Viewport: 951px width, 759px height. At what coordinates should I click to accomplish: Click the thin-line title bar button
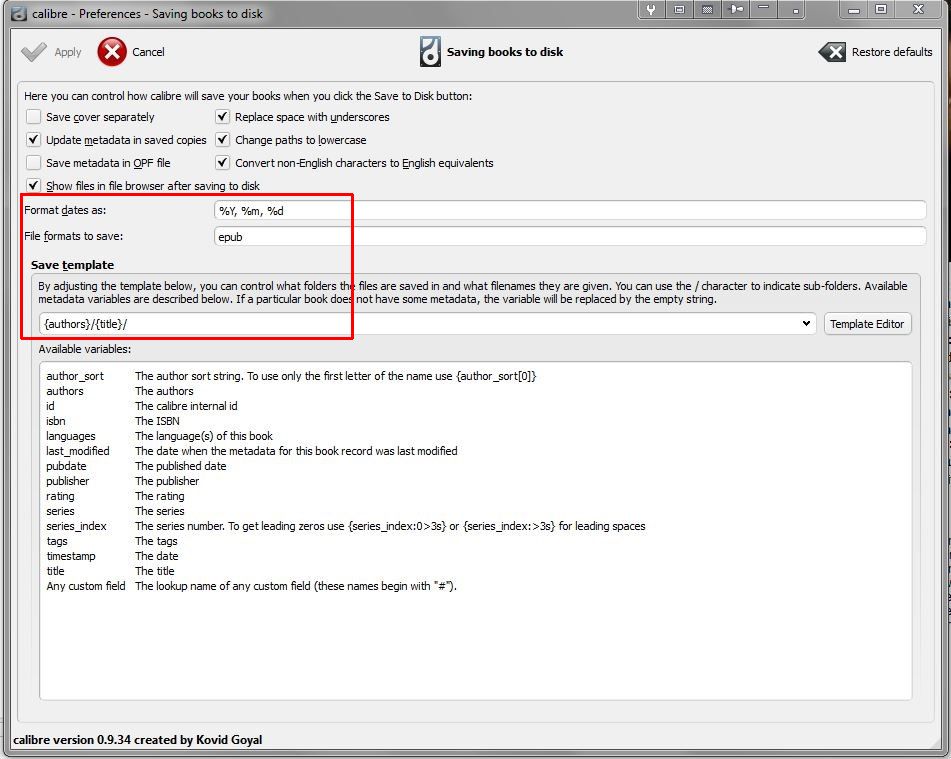764,8
